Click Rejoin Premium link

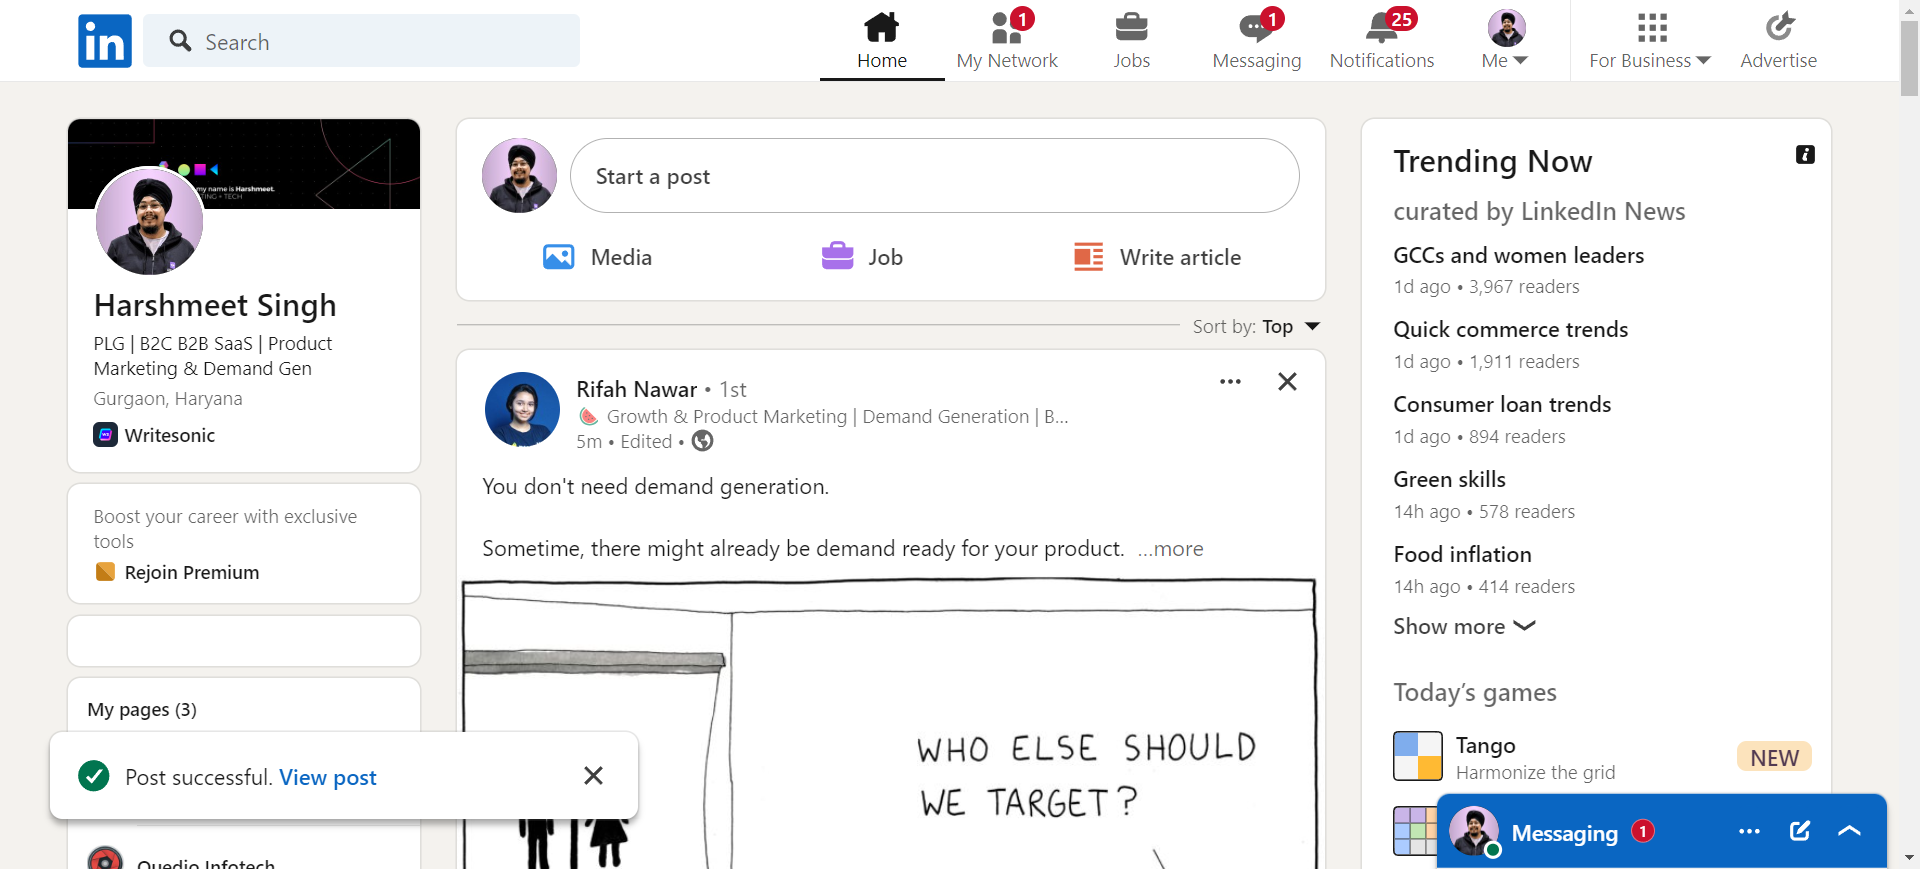pyautogui.click(x=191, y=573)
